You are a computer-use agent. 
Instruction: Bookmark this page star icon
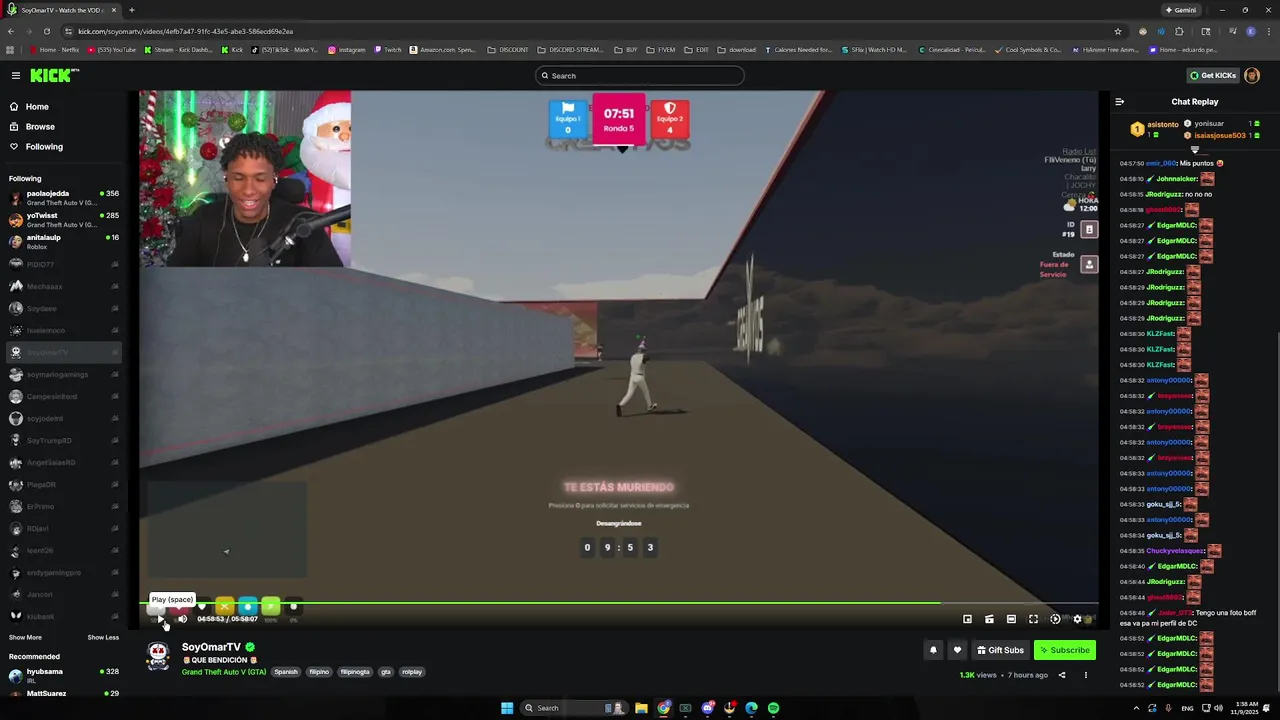click(1117, 31)
